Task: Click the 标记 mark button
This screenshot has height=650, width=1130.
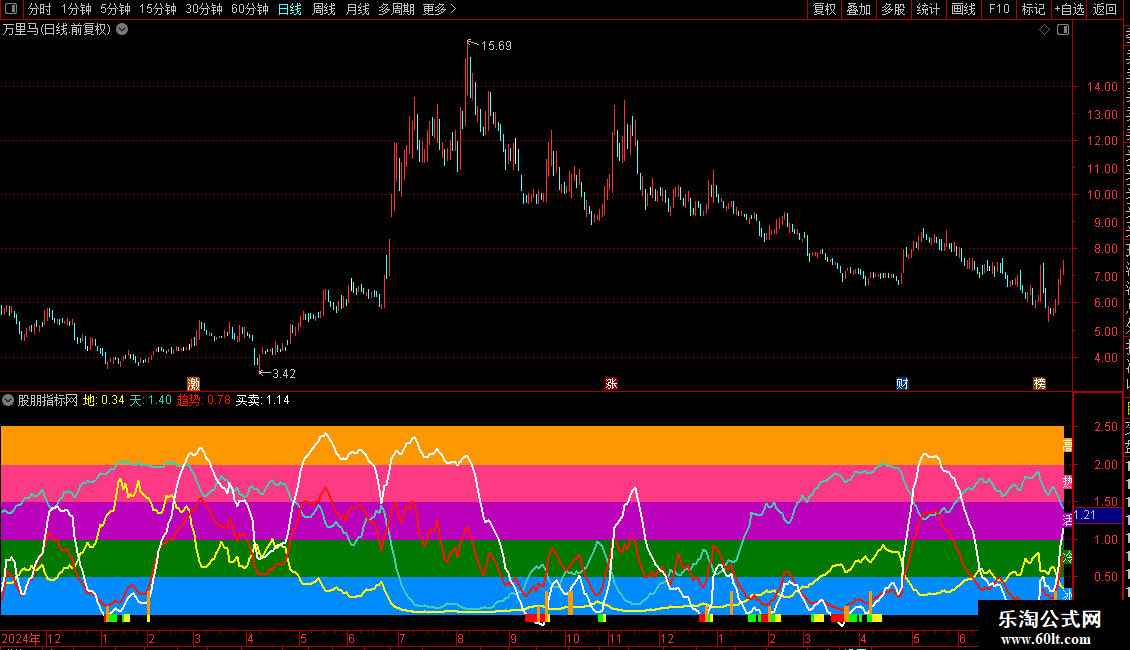Action: (x=1033, y=9)
